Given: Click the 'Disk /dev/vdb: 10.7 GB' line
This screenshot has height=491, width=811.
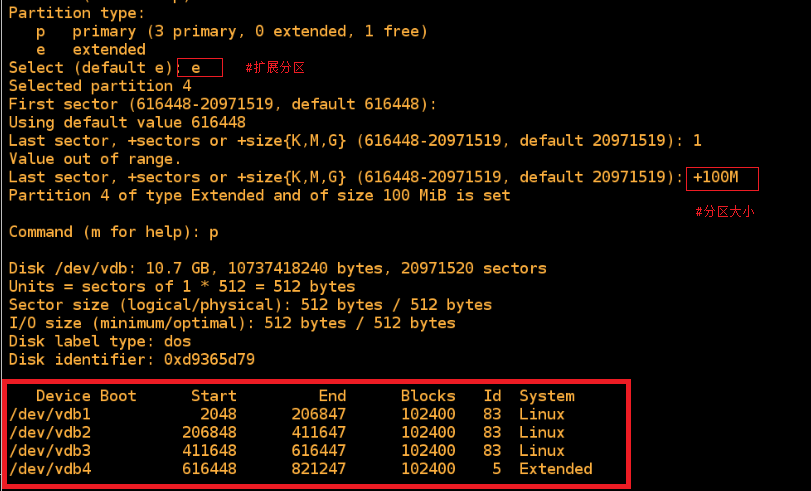Looking at the screenshot, I should 277,269.
